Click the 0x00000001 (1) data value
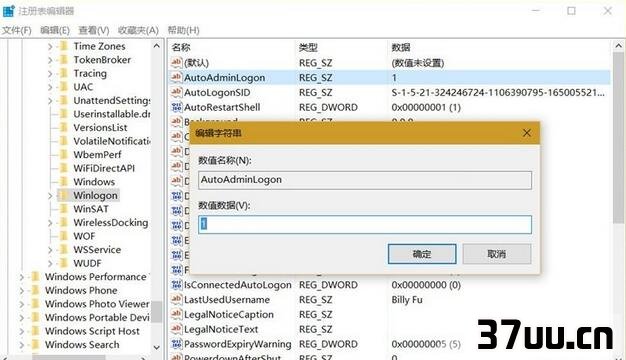The height and width of the screenshot is (360, 626). pyautogui.click(x=426, y=107)
